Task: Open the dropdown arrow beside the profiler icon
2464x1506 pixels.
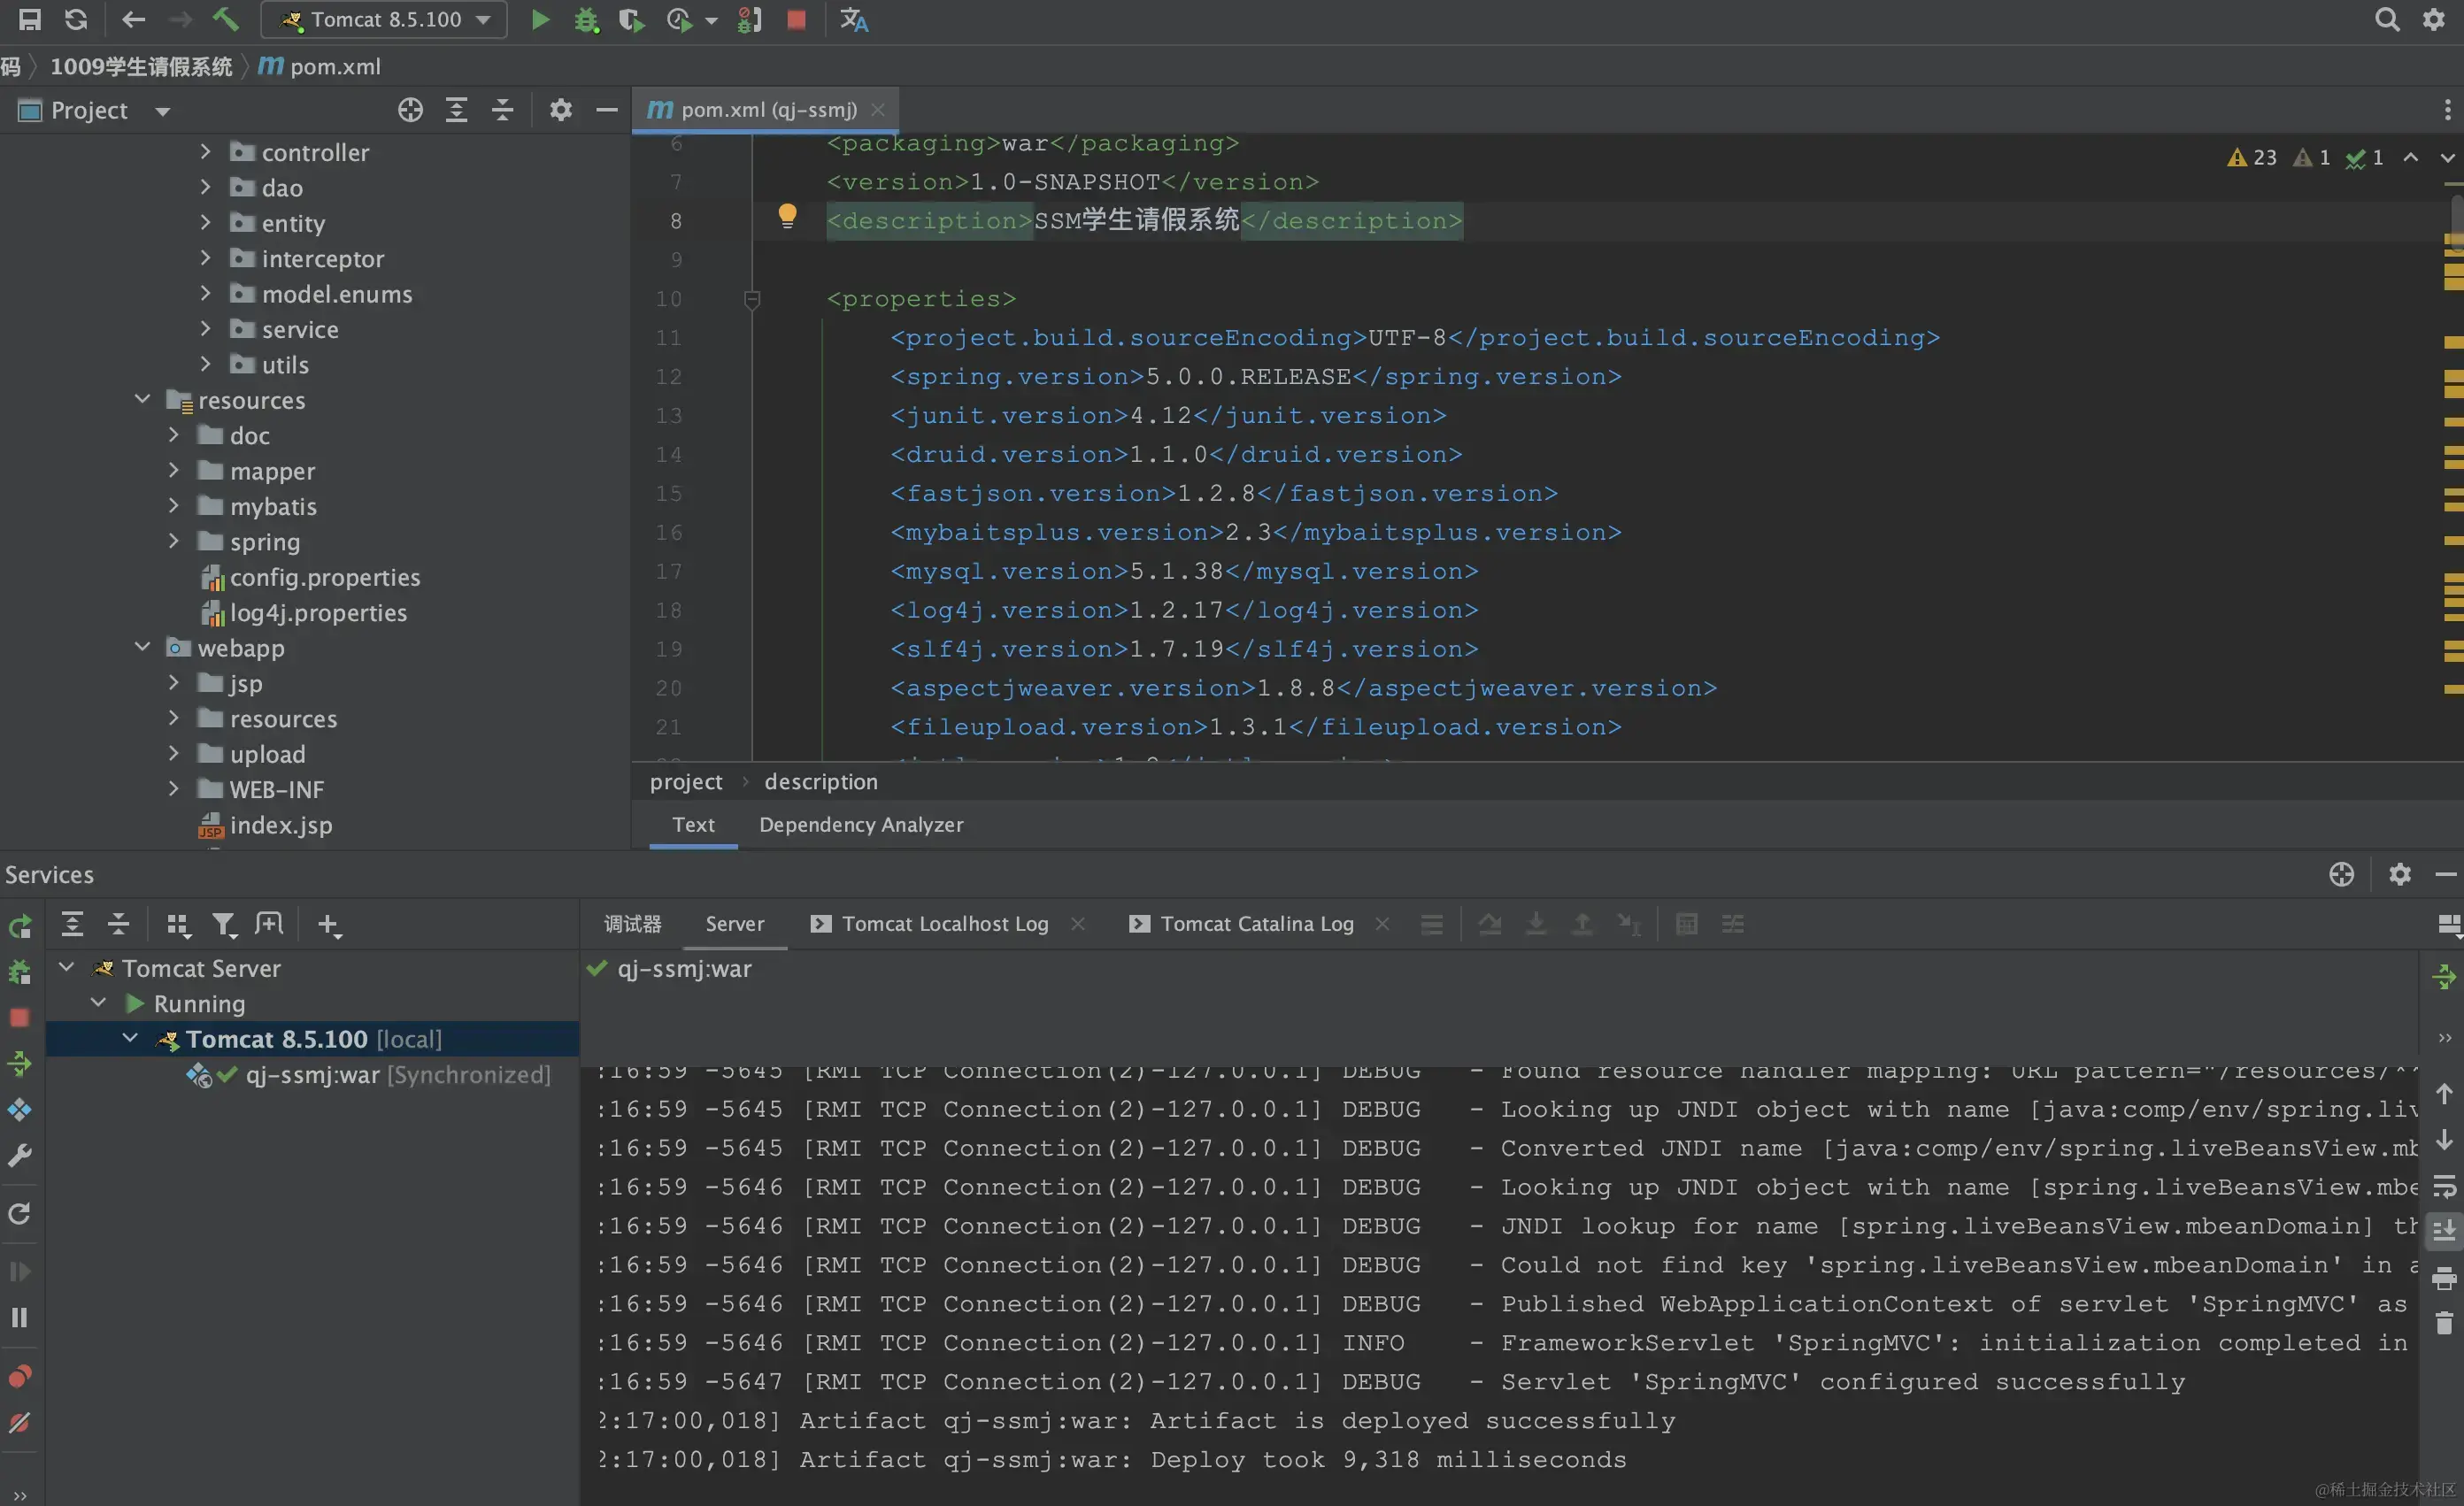Action: (712, 20)
